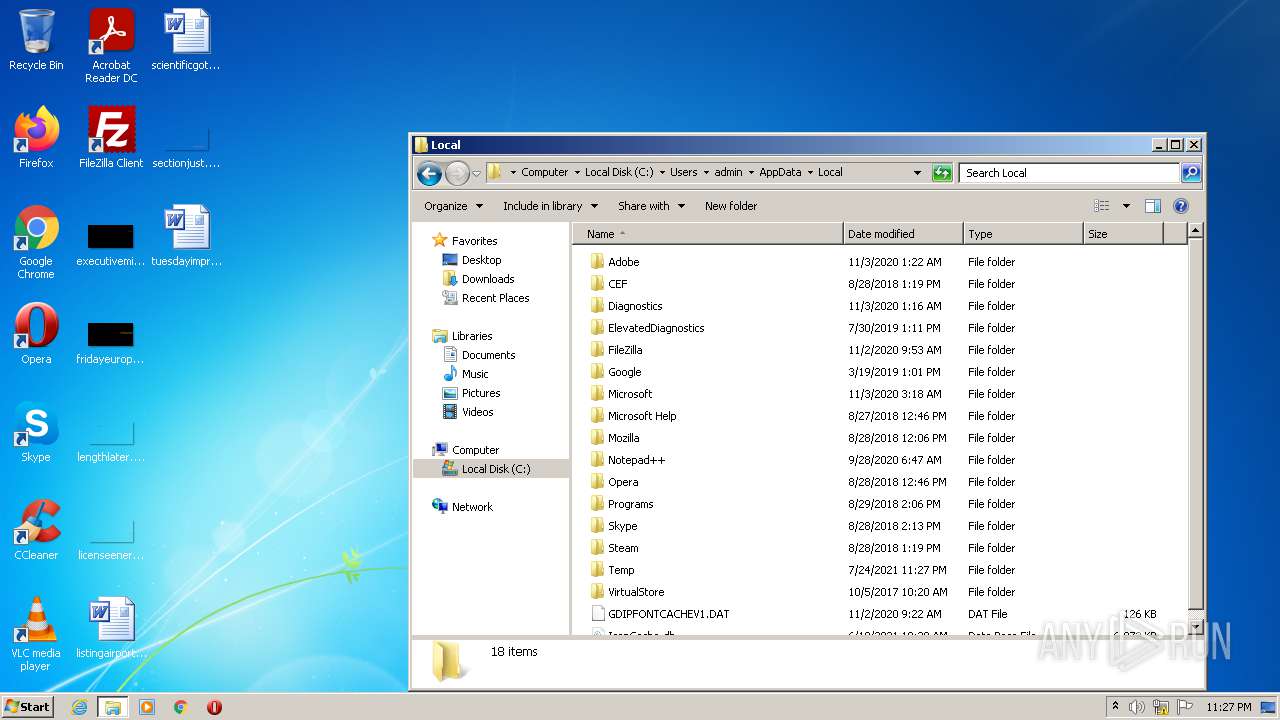Select the Steam folder
The width and height of the screenshot is (1280, 720).
pos(614,548)
